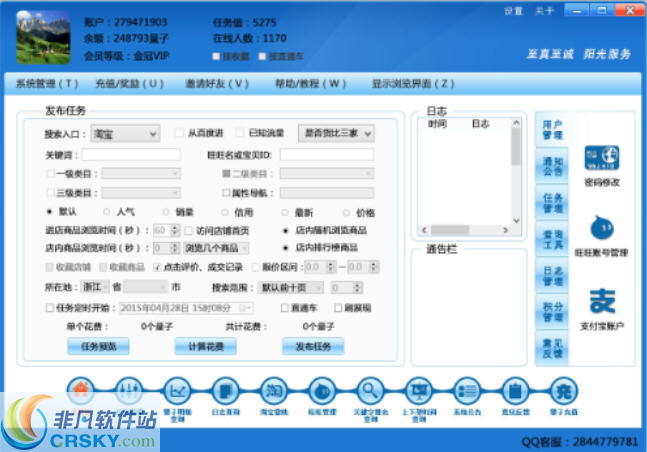
Task: Switch to 任务管理 side tab
Action: (x=552, y=203)
